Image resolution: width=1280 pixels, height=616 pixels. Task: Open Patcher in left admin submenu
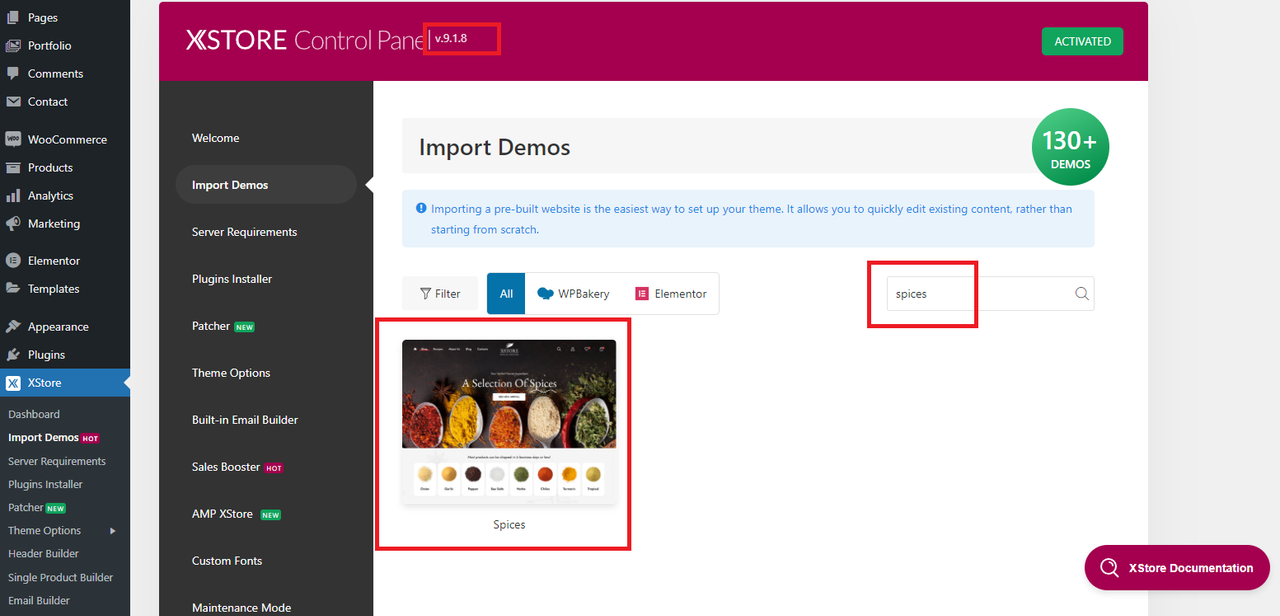point(26,507)
